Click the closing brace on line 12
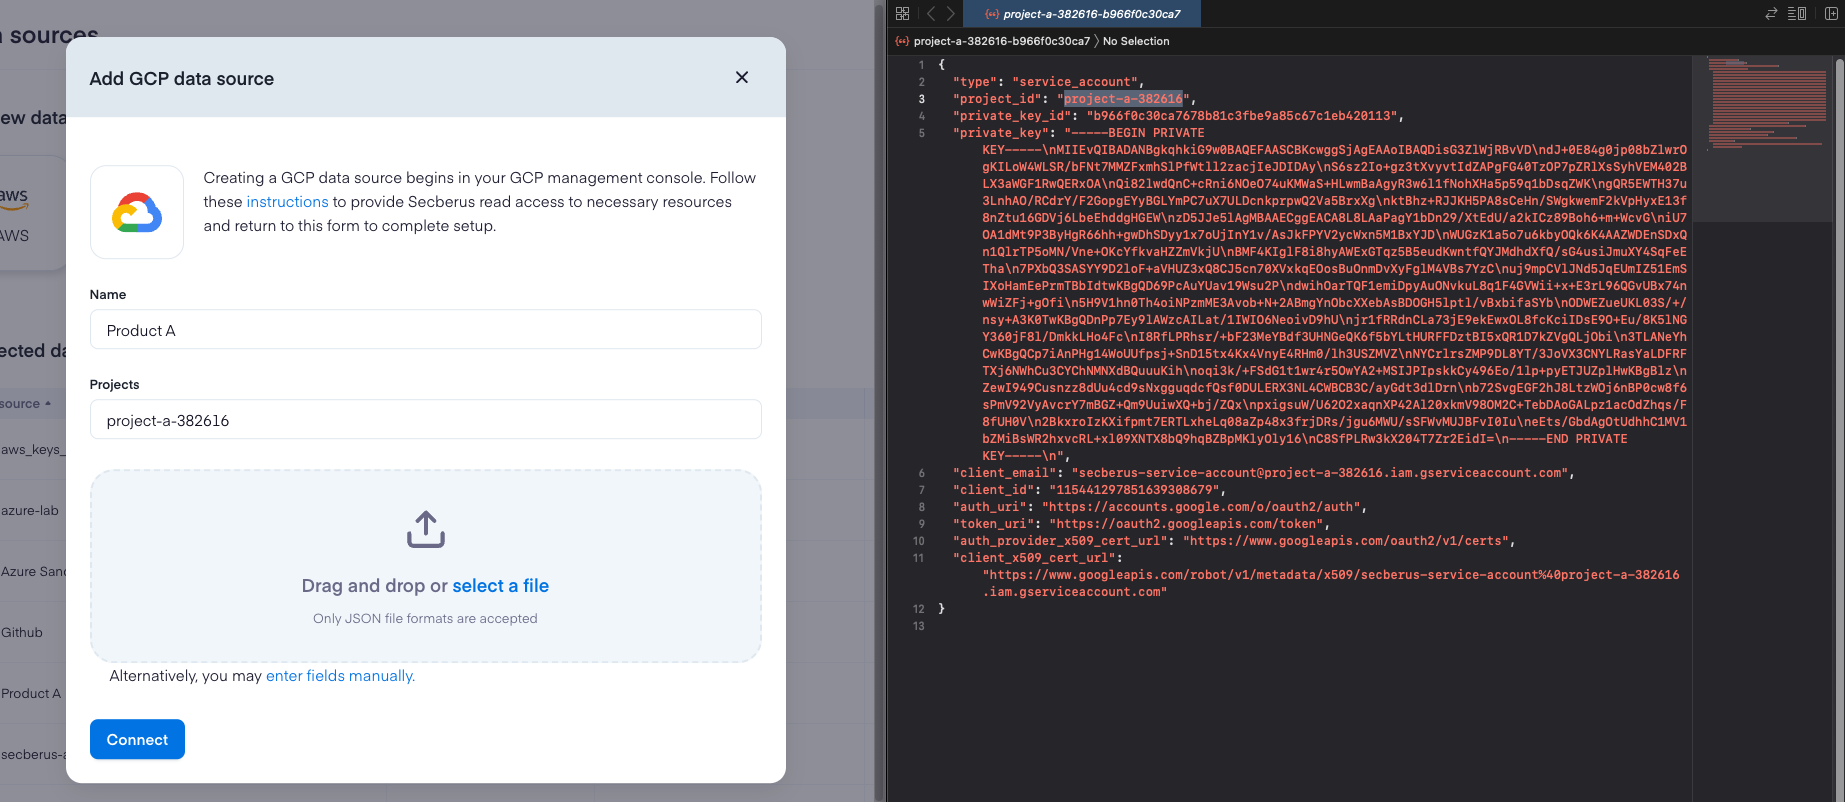This screenshot has width=1845, height=802. (941, 609)
